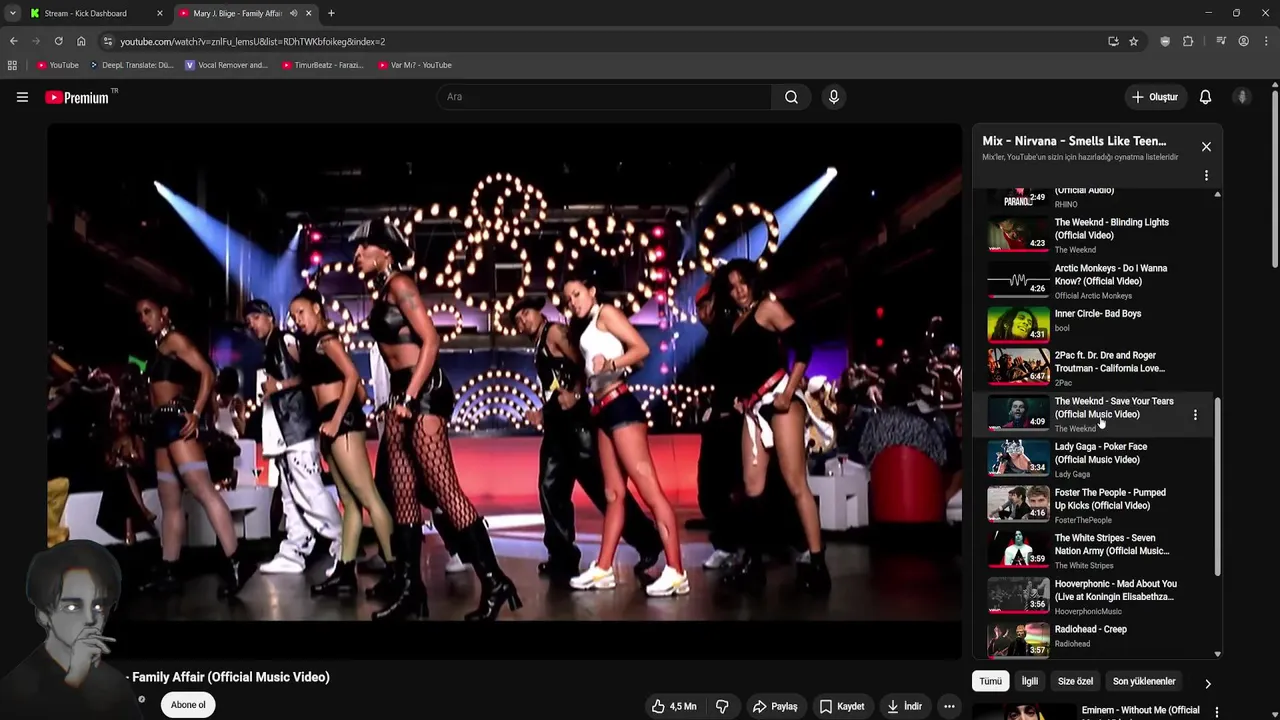Open the TimurBeatz bookmark
Image resolution: width=1280 pixels, height=720 pixels.
click(322, 65)
